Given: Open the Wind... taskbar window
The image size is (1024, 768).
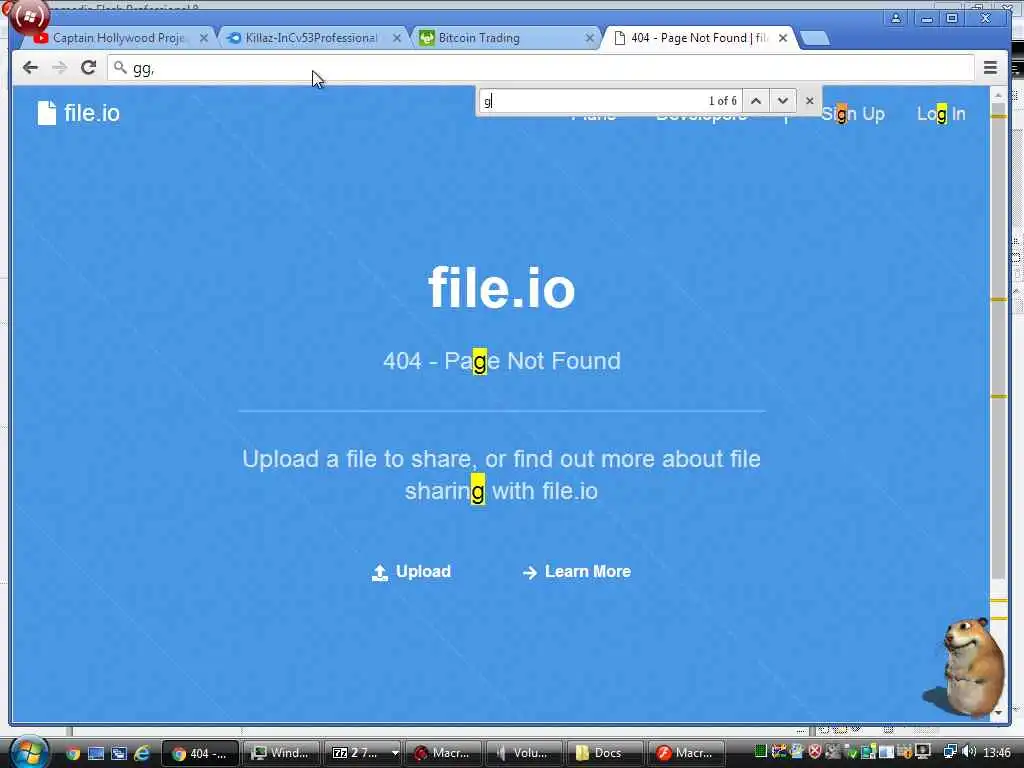Looking at the screenshot, I should point(280,753).
